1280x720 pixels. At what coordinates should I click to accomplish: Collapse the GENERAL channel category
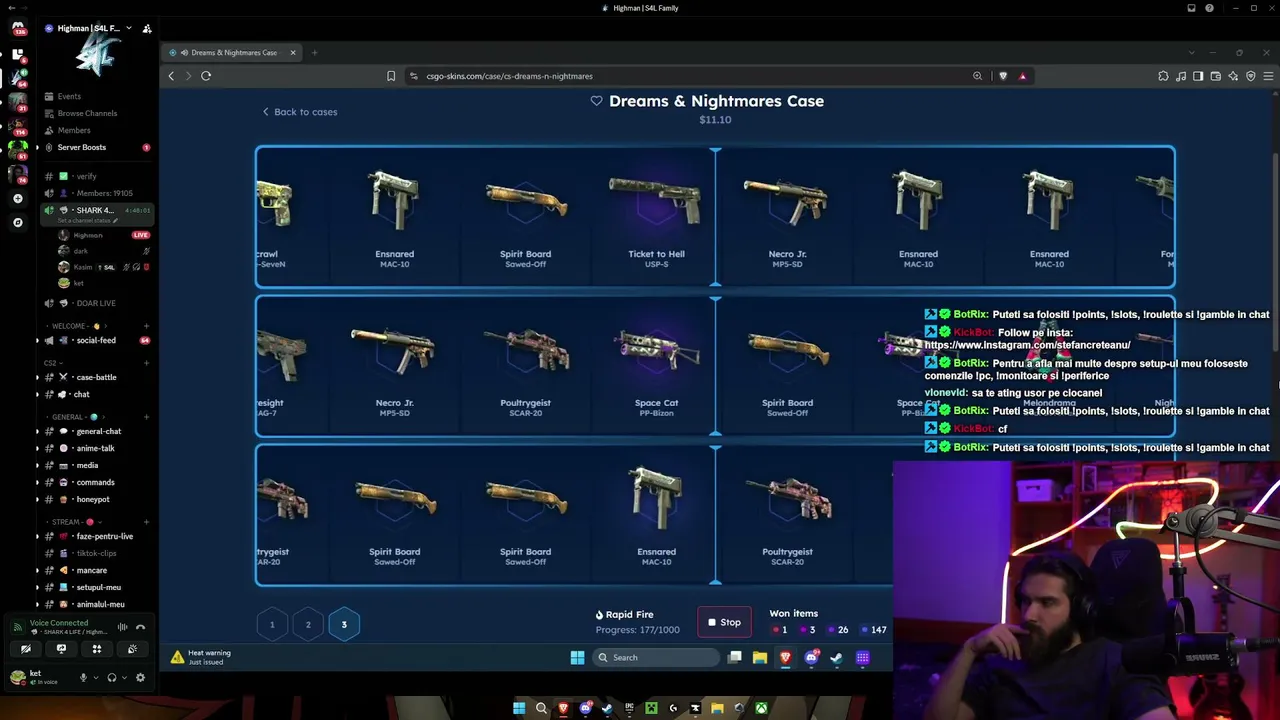coord(75,416)
